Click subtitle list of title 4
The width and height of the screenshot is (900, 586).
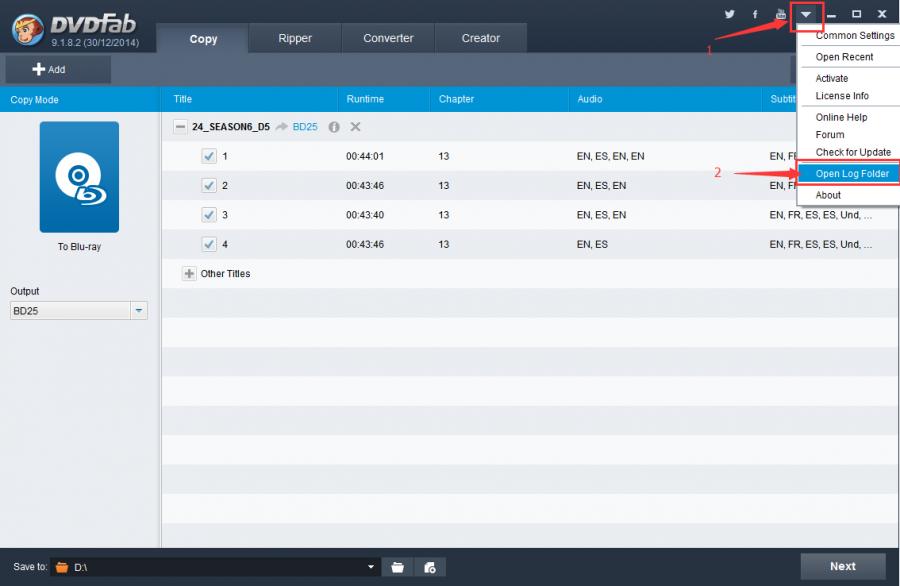tap(821, 244)
